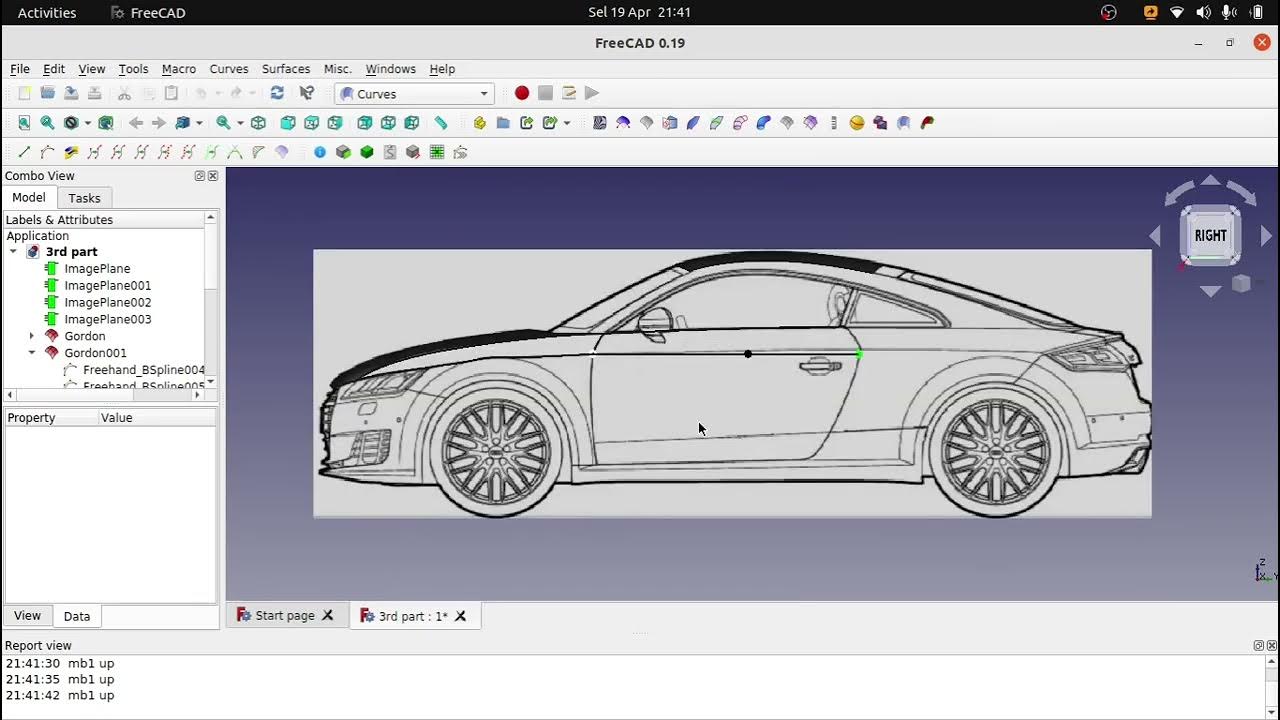1280x720 pixels.
Task: Rotate view with navigation cube right arrow
Action: pos(1266,236)
